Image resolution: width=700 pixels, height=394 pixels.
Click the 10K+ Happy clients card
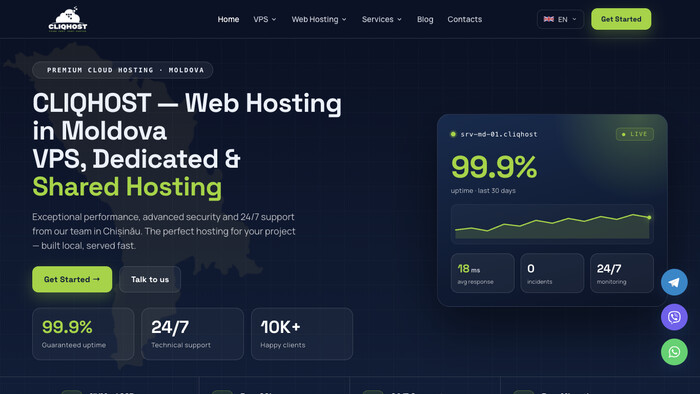302,334
